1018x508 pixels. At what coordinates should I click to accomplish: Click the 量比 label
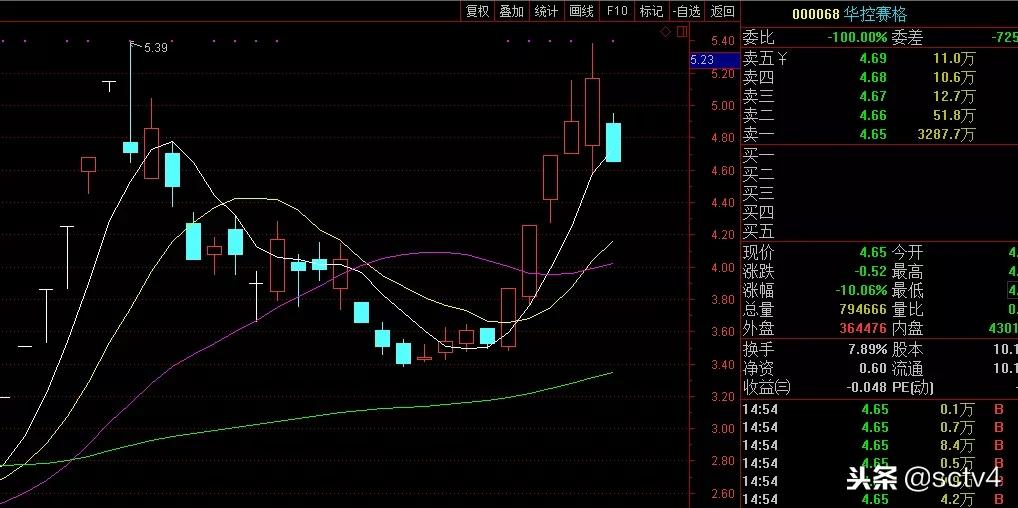907,309
